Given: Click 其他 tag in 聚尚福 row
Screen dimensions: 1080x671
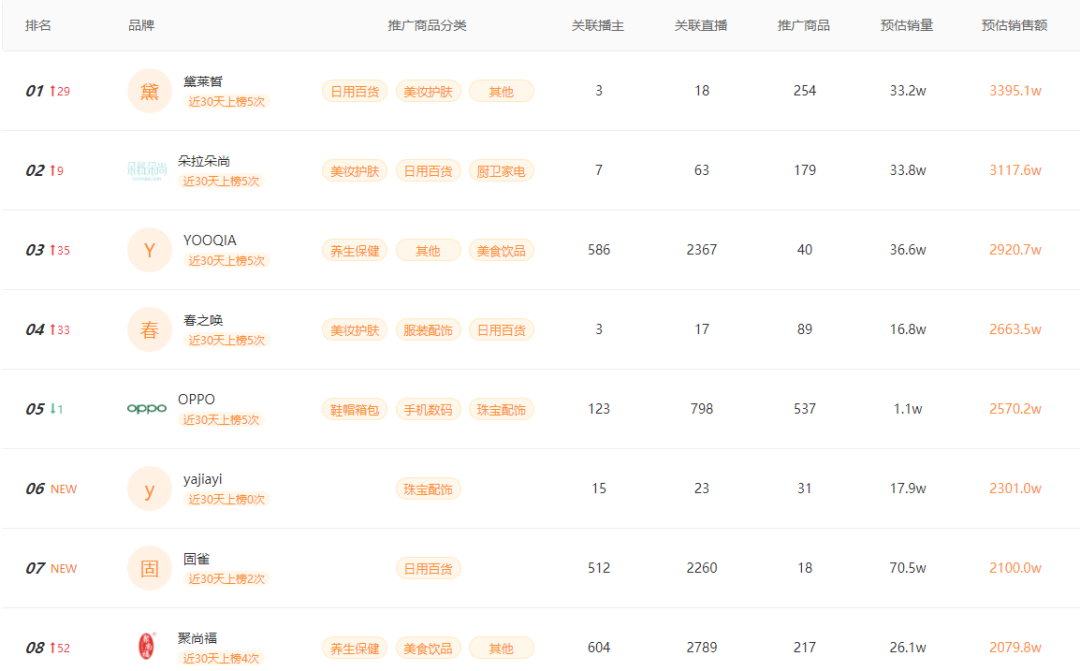Looking at the screenshot, I should [501, 648].
